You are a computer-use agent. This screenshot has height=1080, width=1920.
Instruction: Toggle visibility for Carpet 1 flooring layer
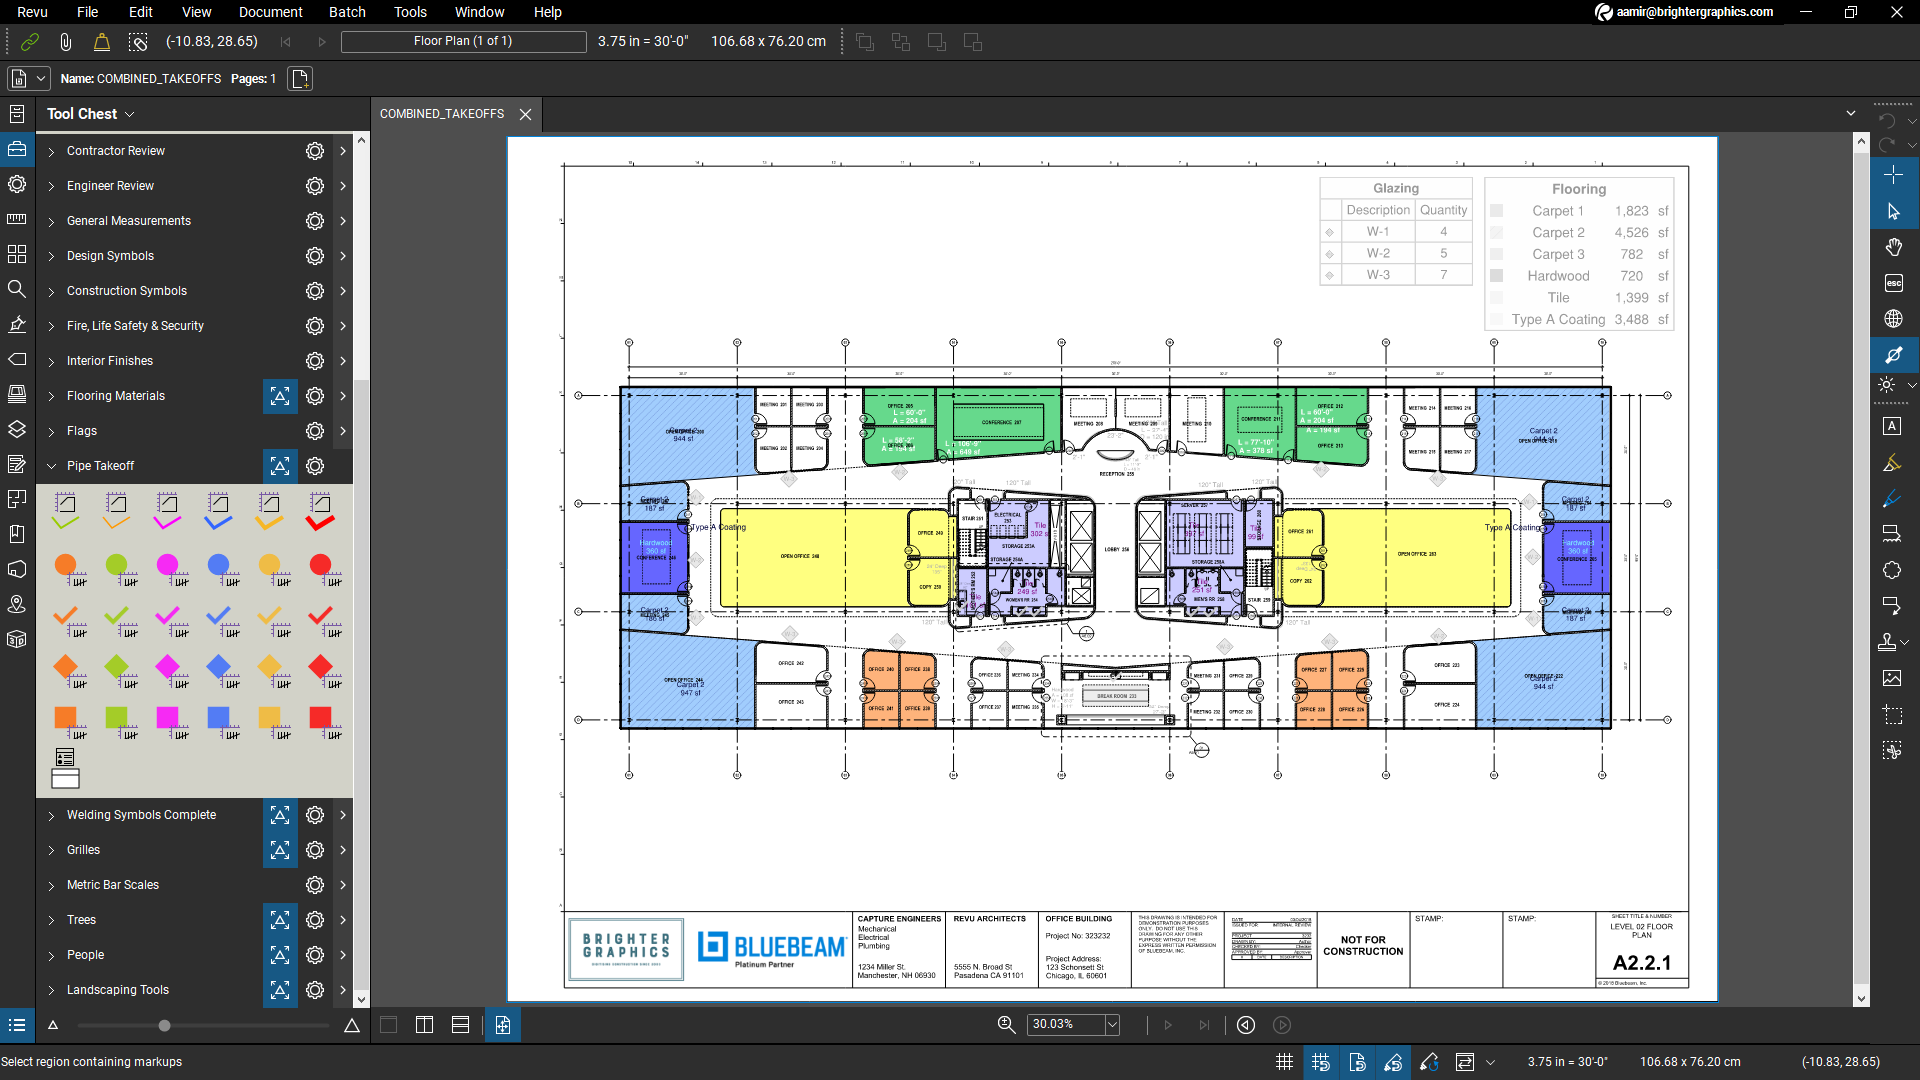tap(1497, 211)
